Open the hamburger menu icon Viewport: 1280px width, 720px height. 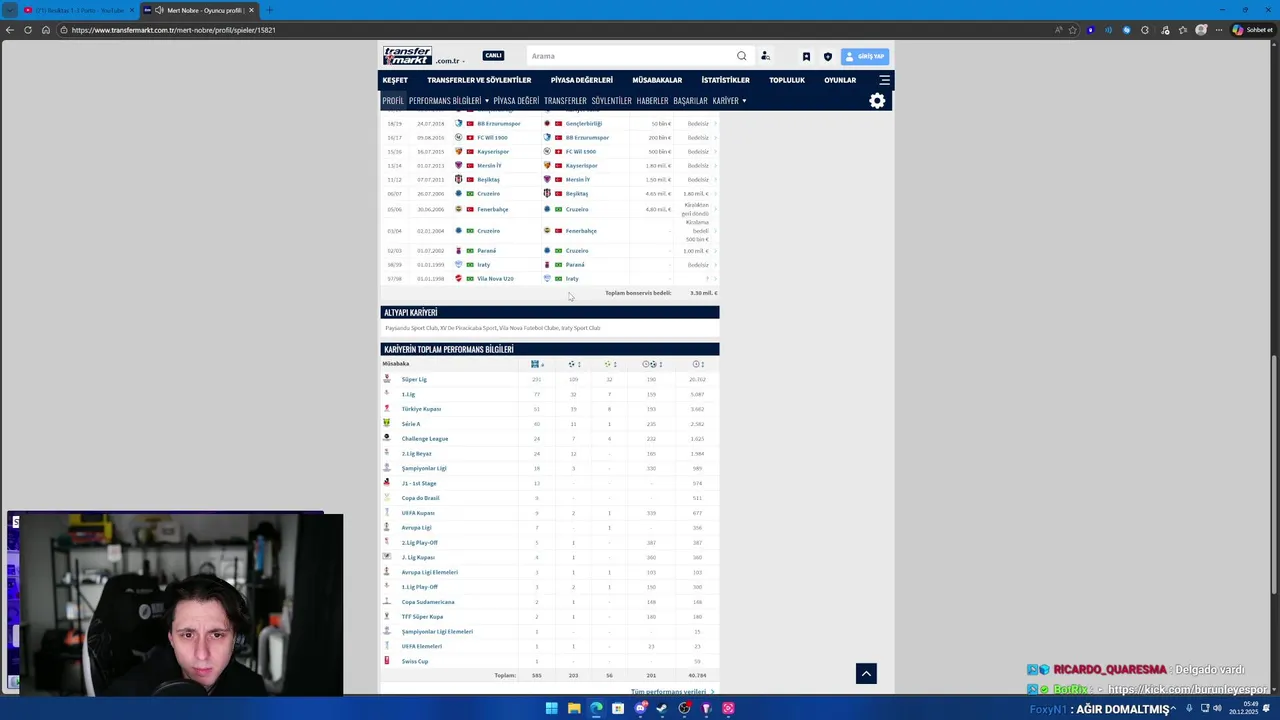[884, 80]
